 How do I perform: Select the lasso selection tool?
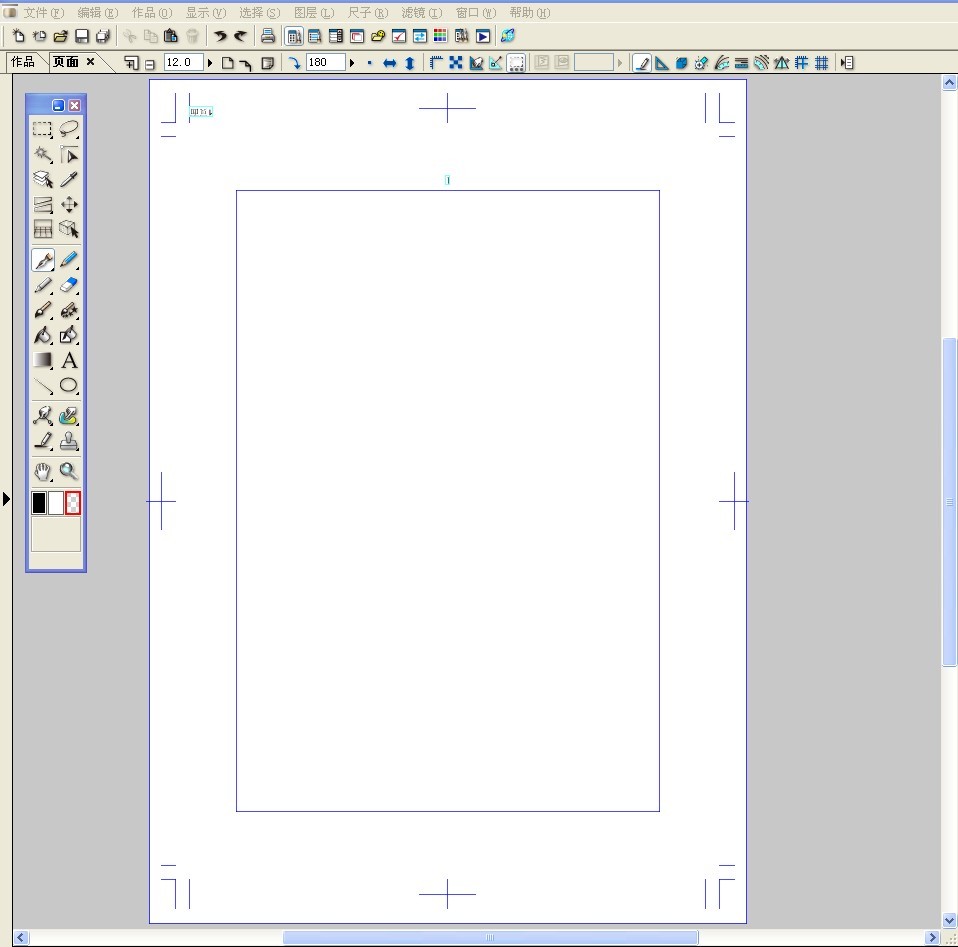[69, 129]
